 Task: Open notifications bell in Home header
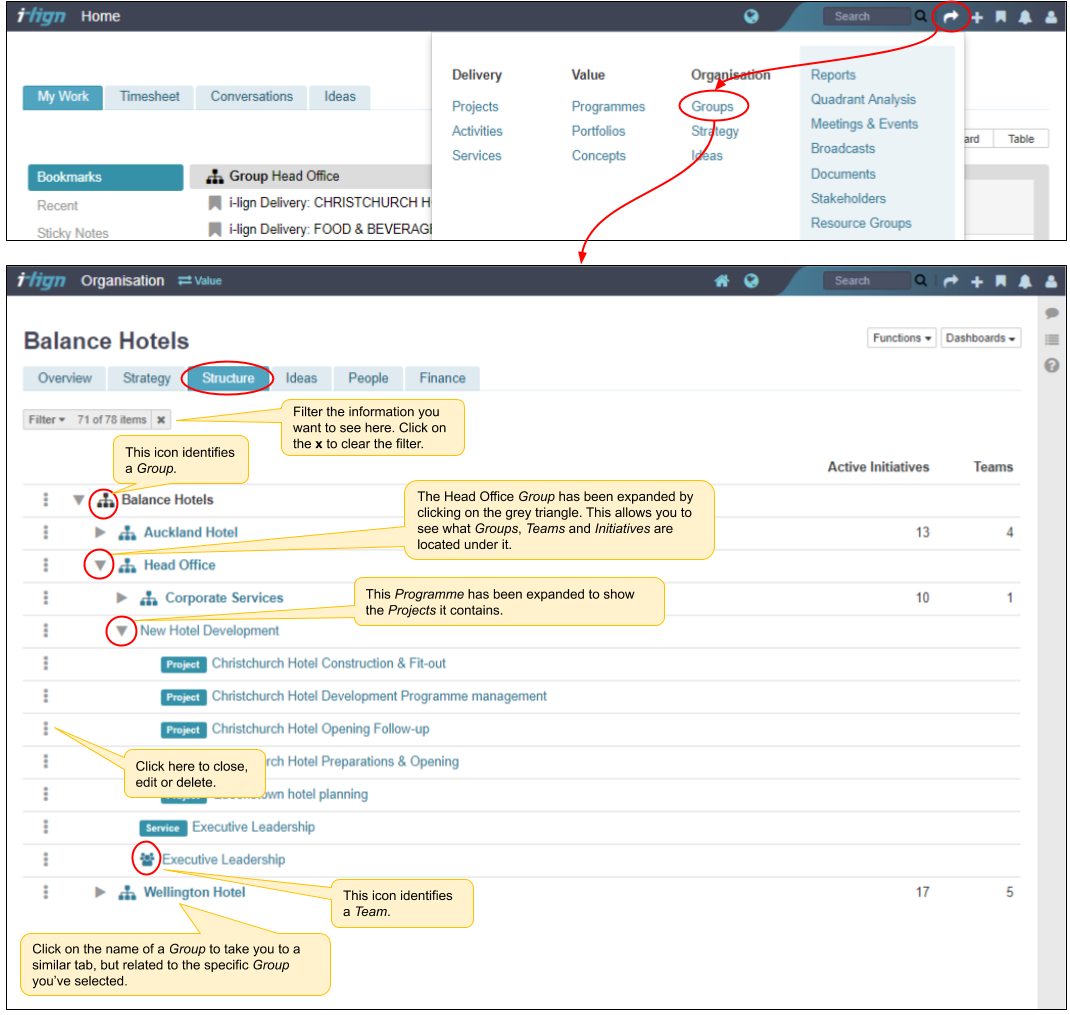click(x=1025, y=17)
